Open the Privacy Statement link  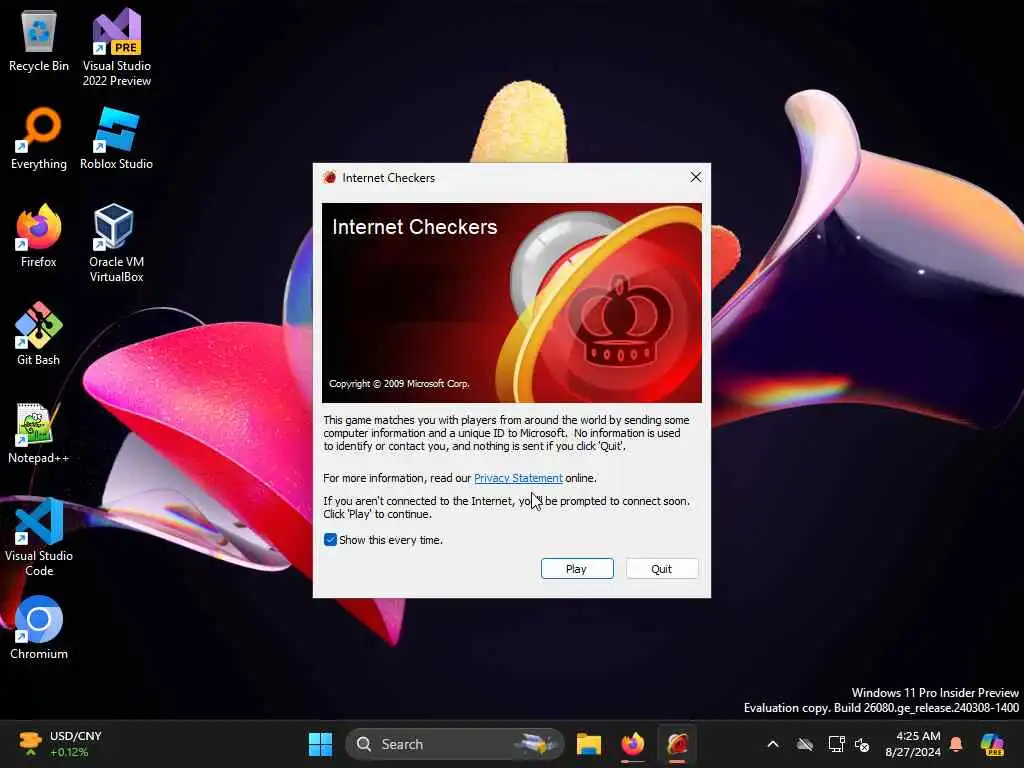tap(518, 478)
